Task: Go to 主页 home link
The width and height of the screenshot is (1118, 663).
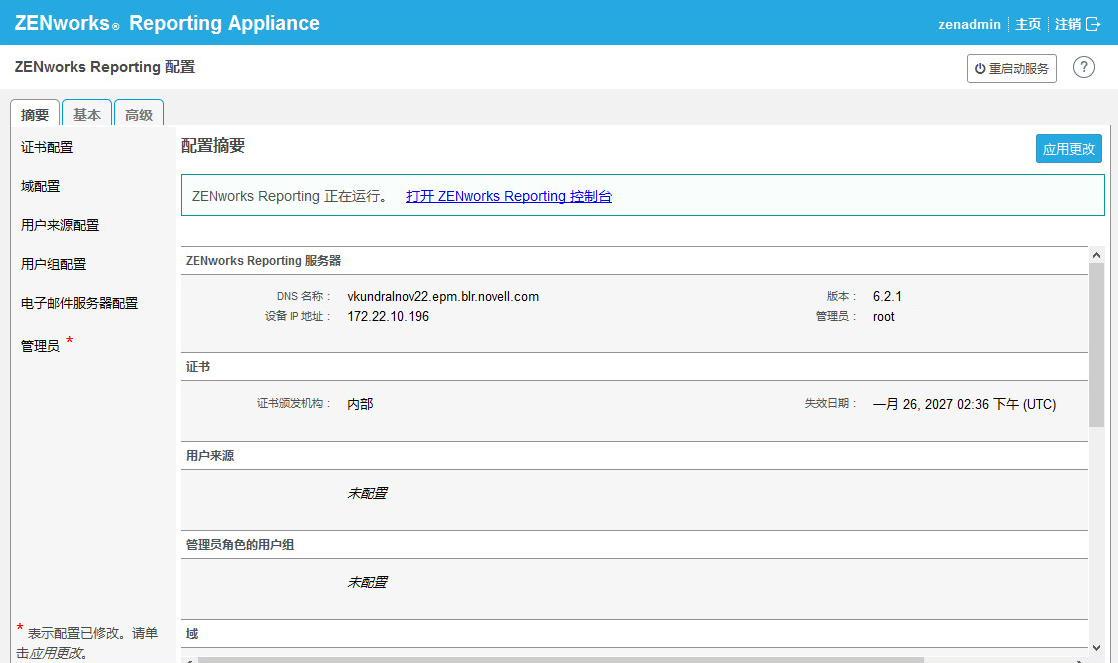Action: tap(1028, 24)
